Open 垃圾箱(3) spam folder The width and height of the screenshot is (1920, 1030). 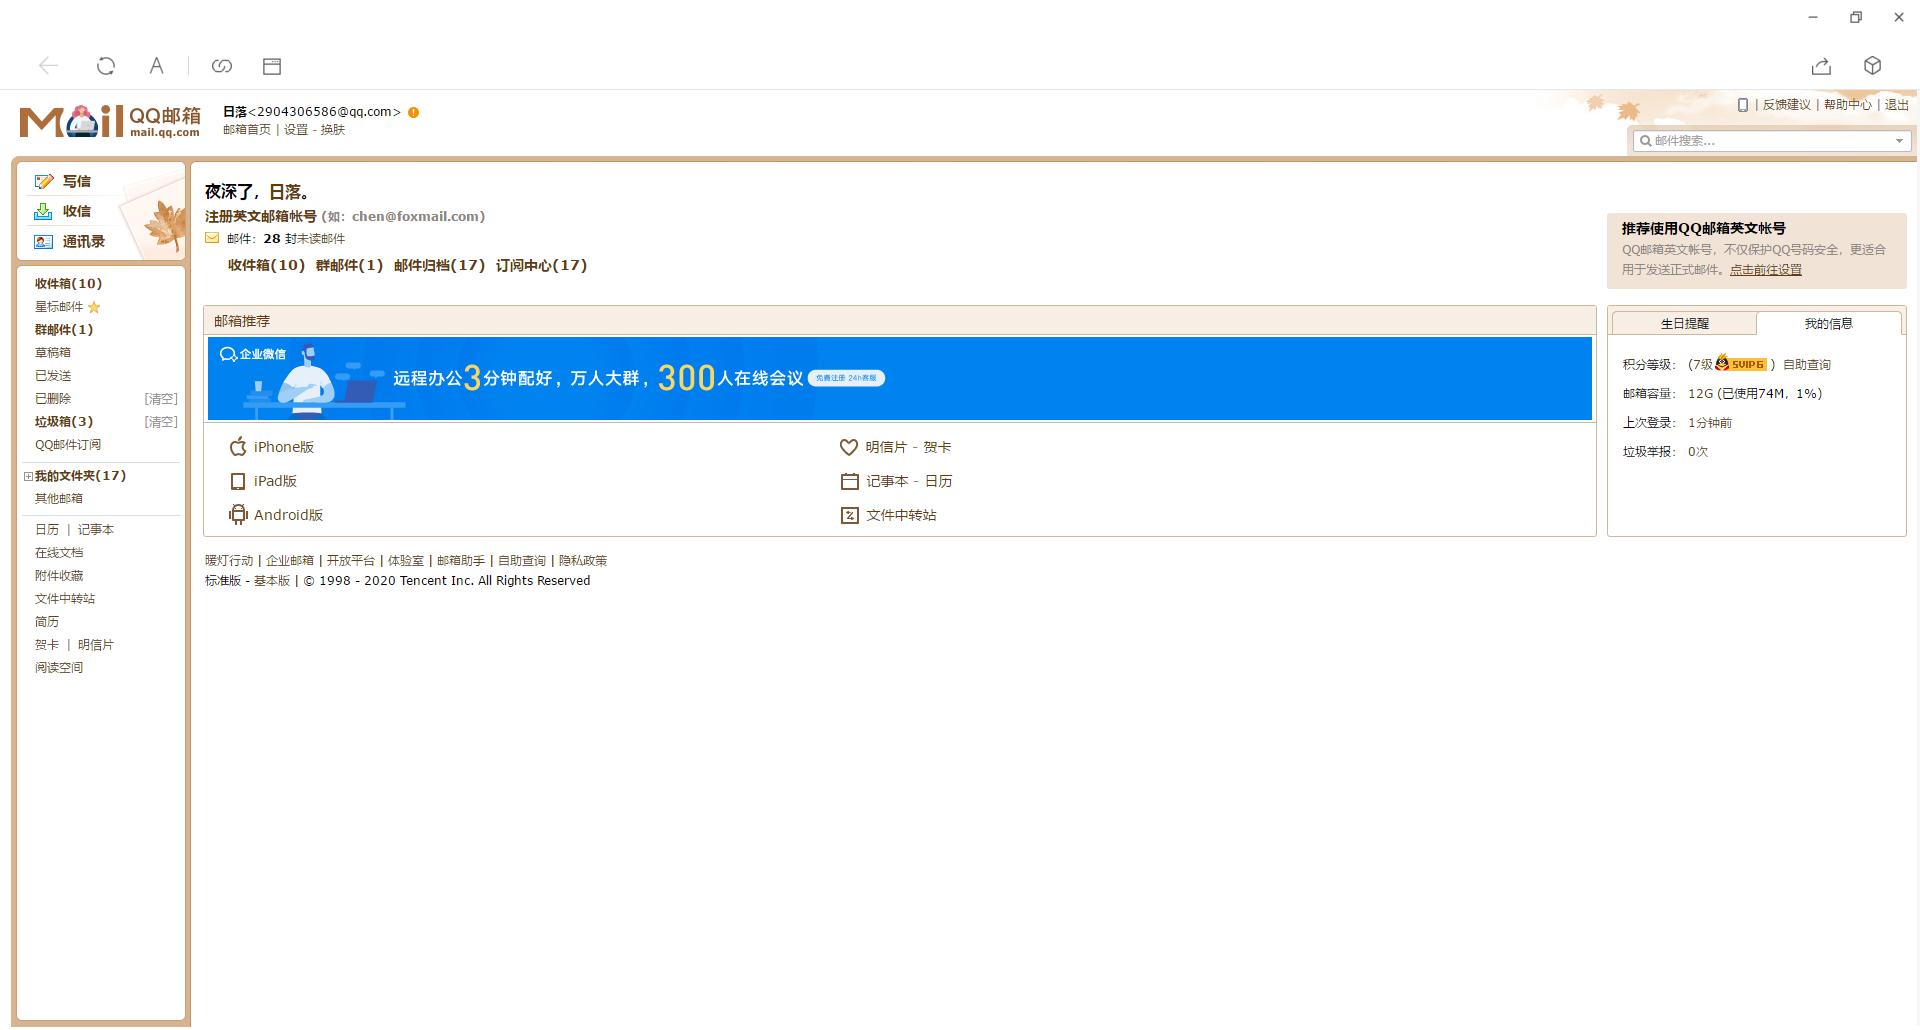pyautogui.click(x=64, y=422)
